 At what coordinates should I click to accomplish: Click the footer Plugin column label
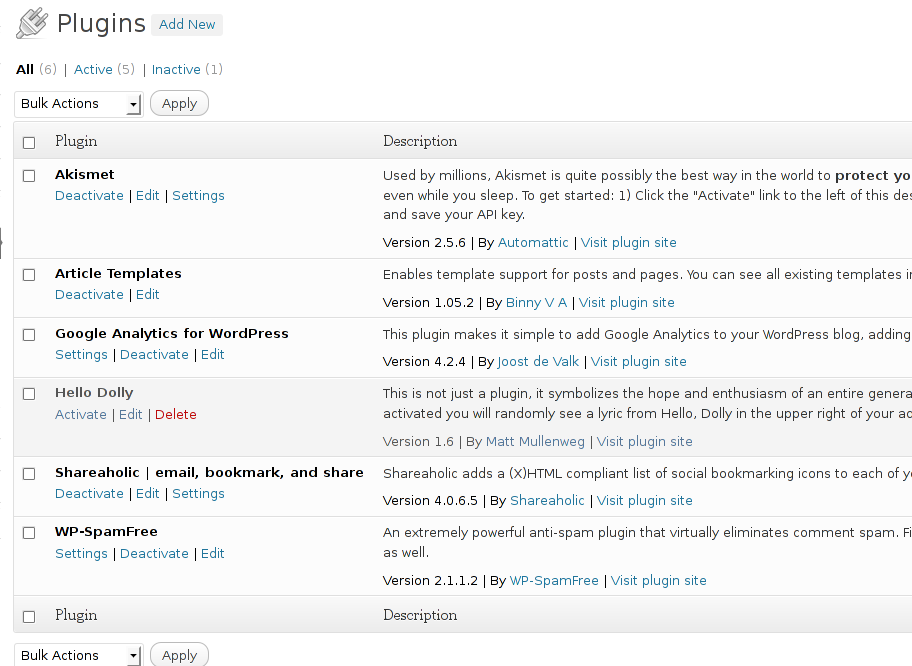76,616
